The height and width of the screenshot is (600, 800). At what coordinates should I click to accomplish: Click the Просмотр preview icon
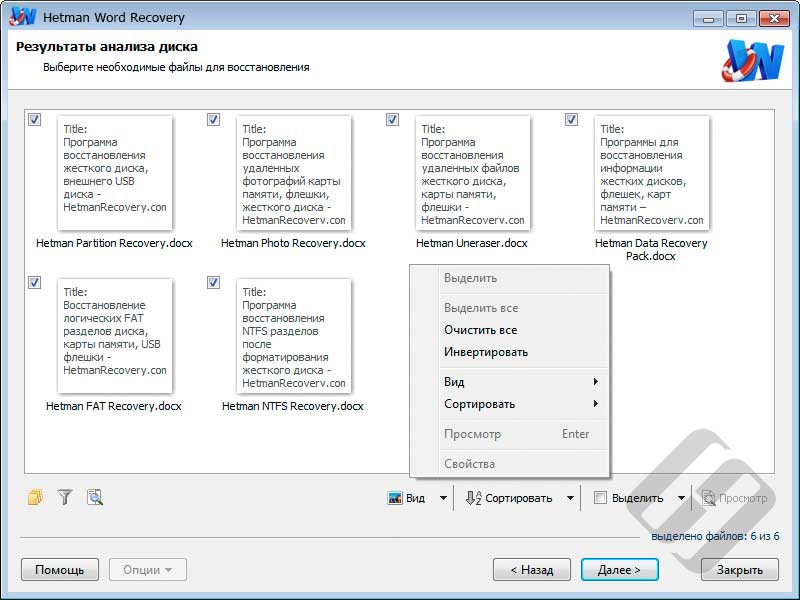pyautogui.click(x=709, y=498)
